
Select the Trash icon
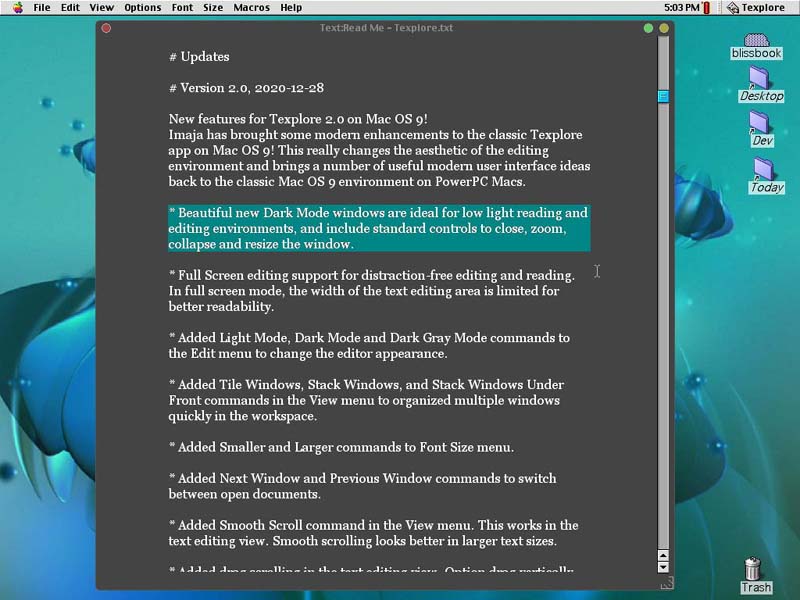coord(755,576)
